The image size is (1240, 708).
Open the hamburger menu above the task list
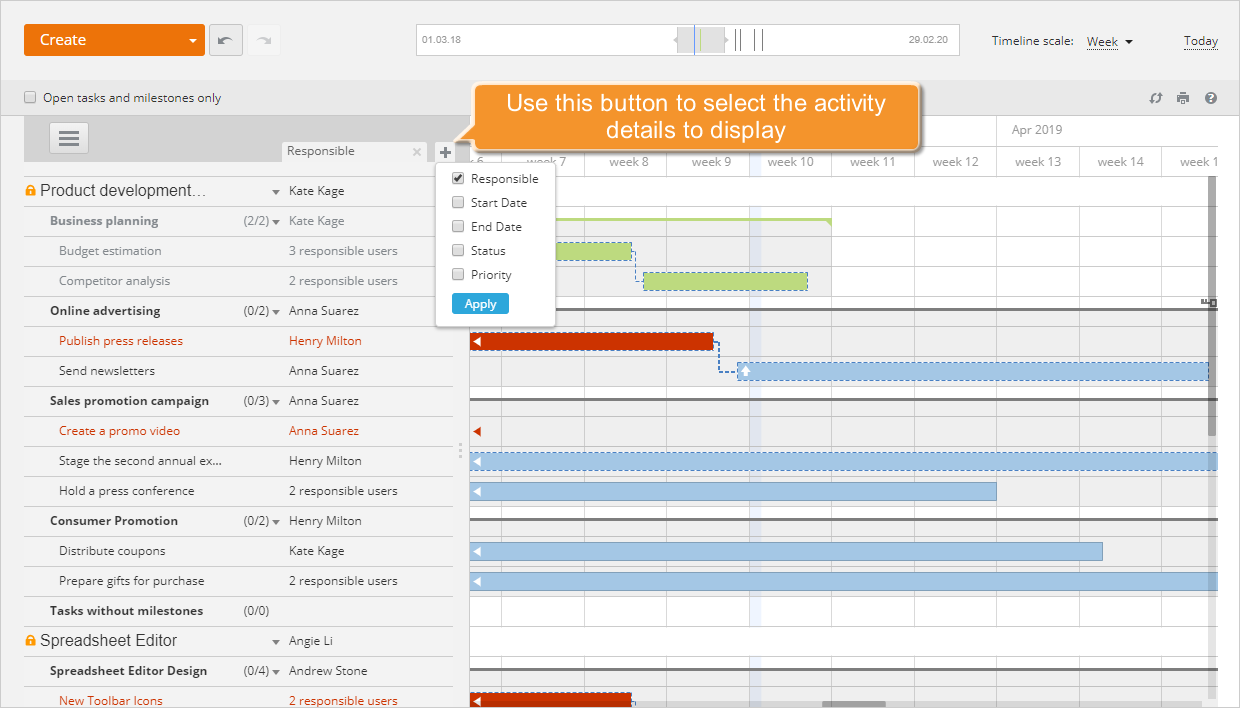tap(68, 138)
